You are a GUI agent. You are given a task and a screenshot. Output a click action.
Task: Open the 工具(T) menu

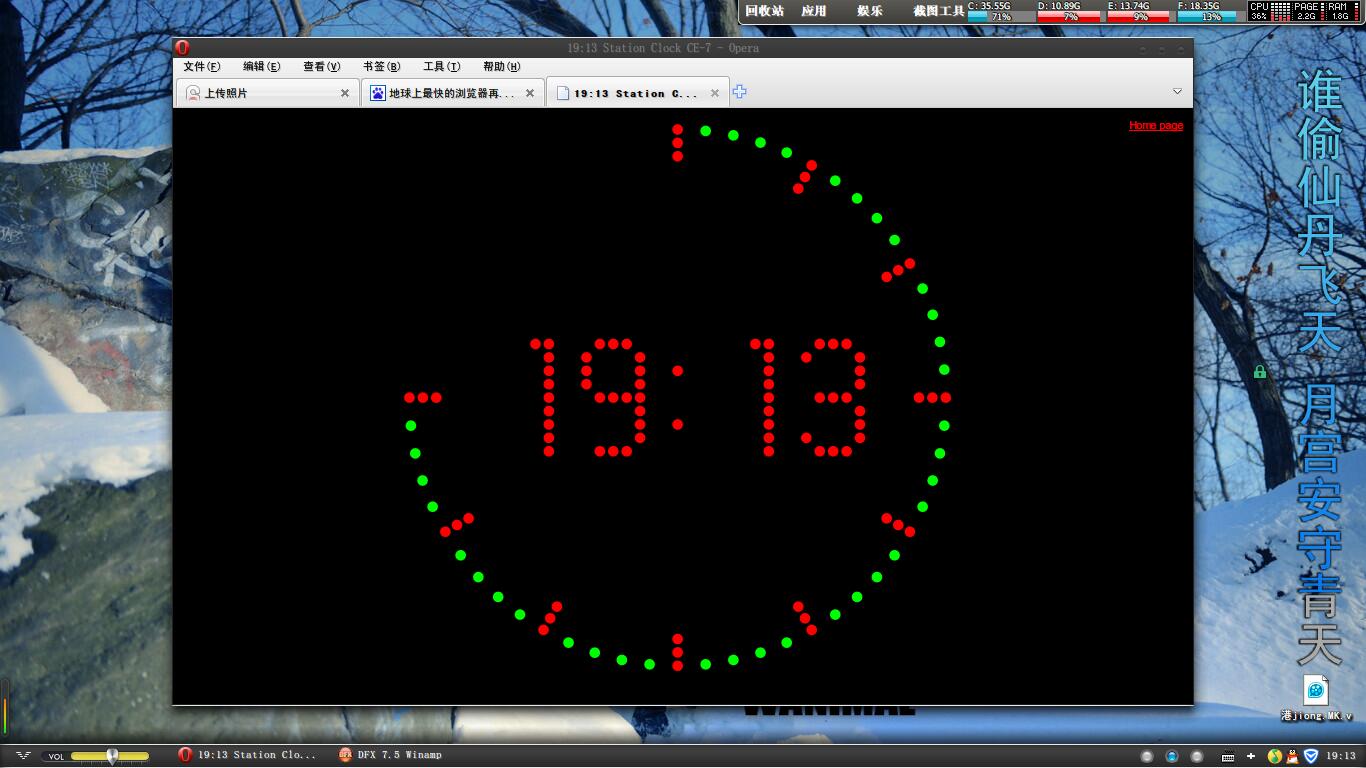point(441,67)
